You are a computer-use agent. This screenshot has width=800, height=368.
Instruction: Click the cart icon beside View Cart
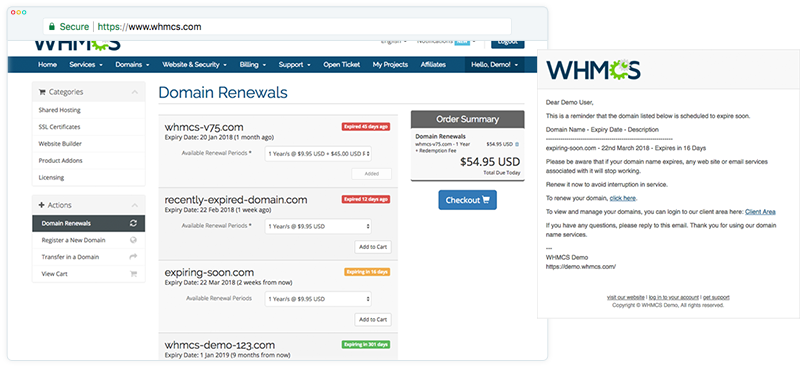[x=134, y=274]
